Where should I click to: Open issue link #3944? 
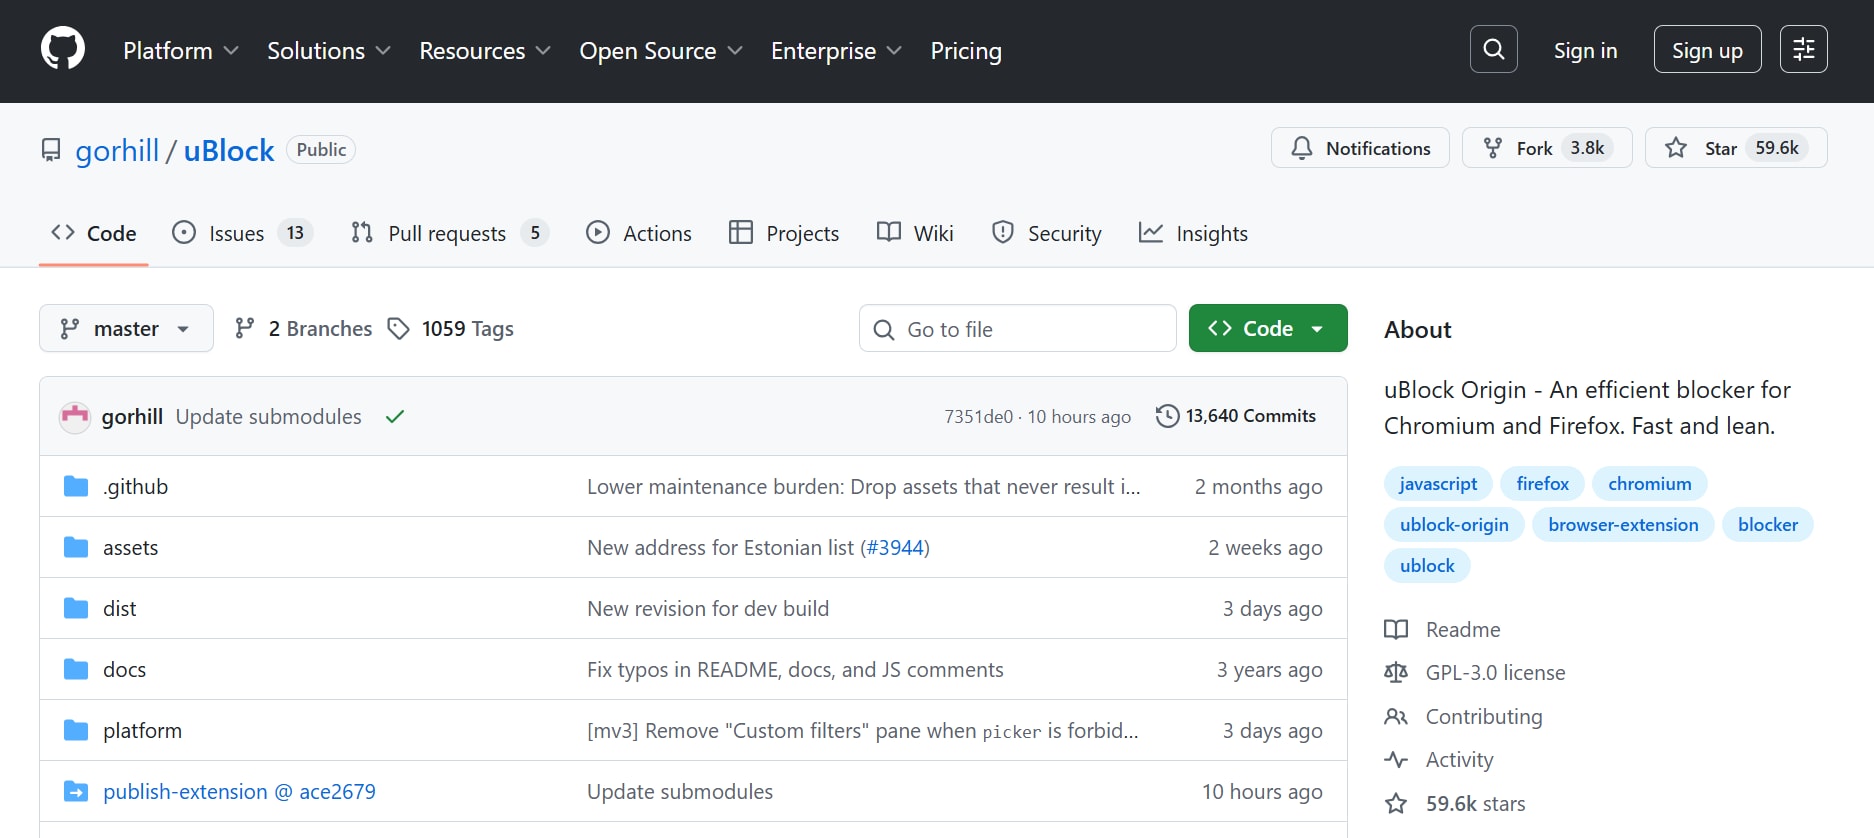tap(895, 547)
